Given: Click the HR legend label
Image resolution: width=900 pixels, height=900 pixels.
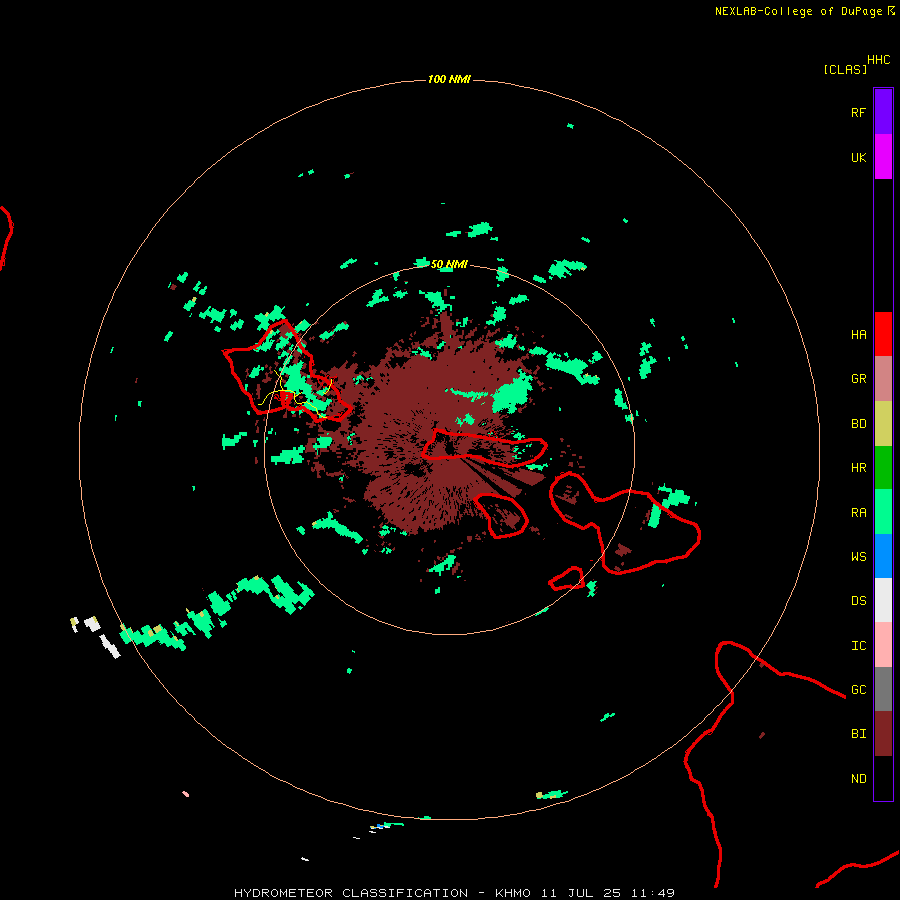Looking at the screenshot, I should click(x=858, y=468).
